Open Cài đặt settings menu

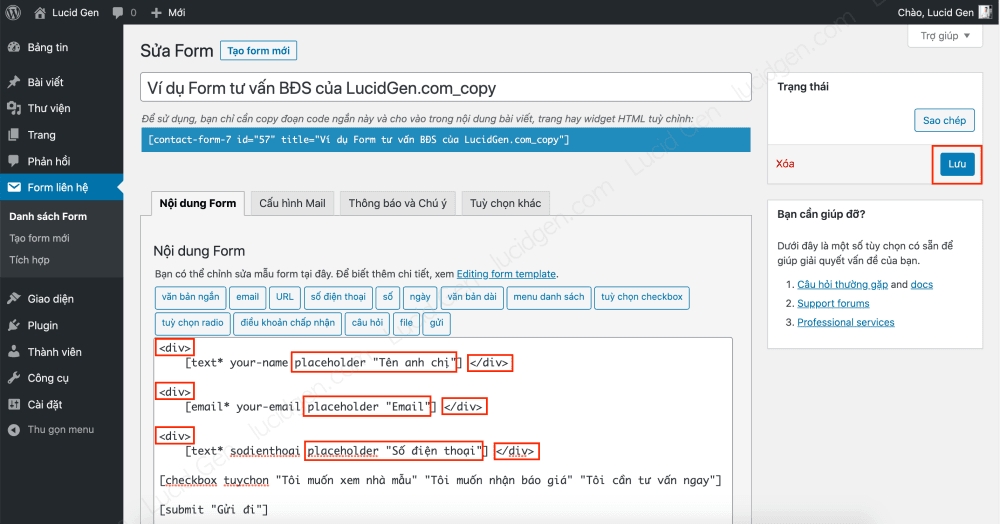coord(45,404)
